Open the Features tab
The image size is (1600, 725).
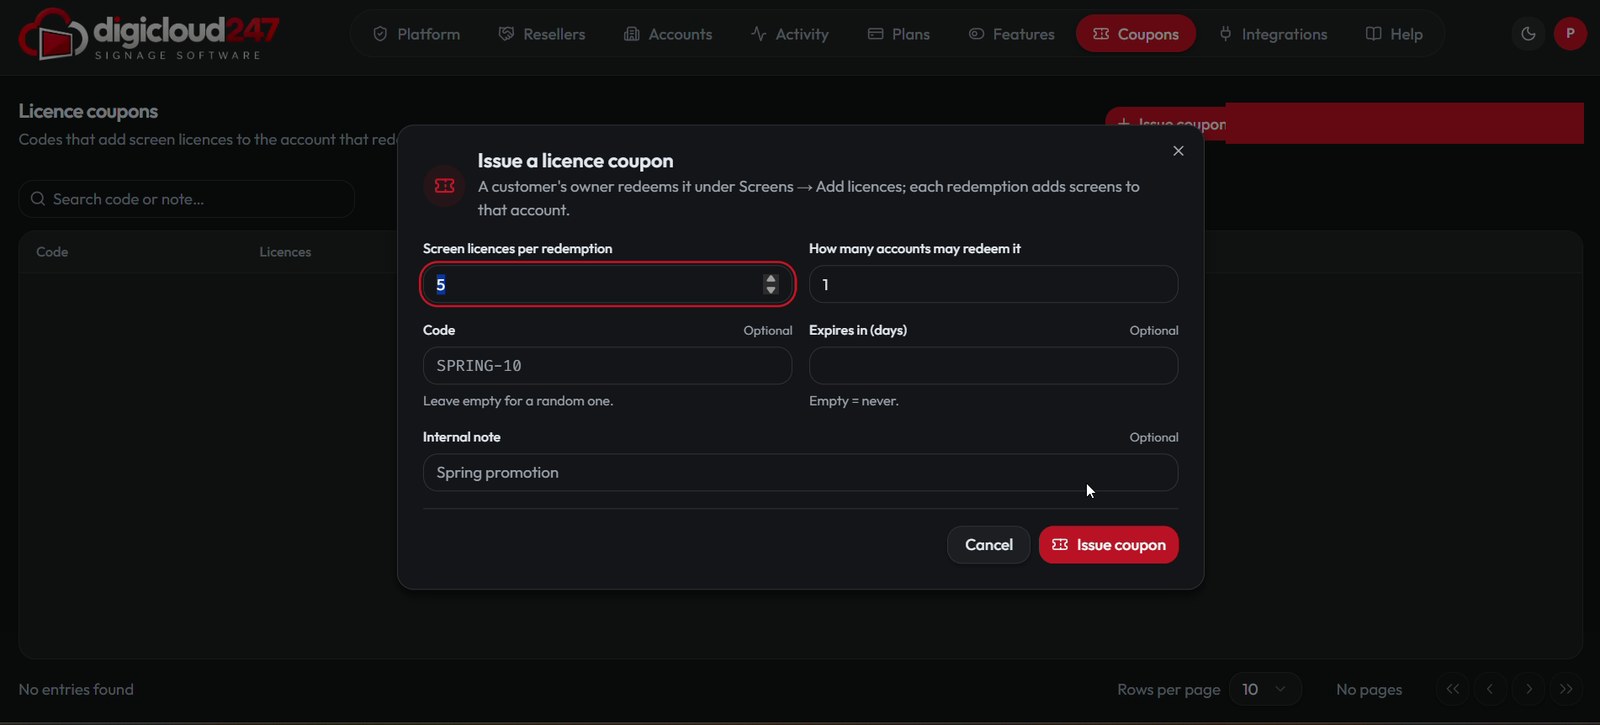[1012, 34]
